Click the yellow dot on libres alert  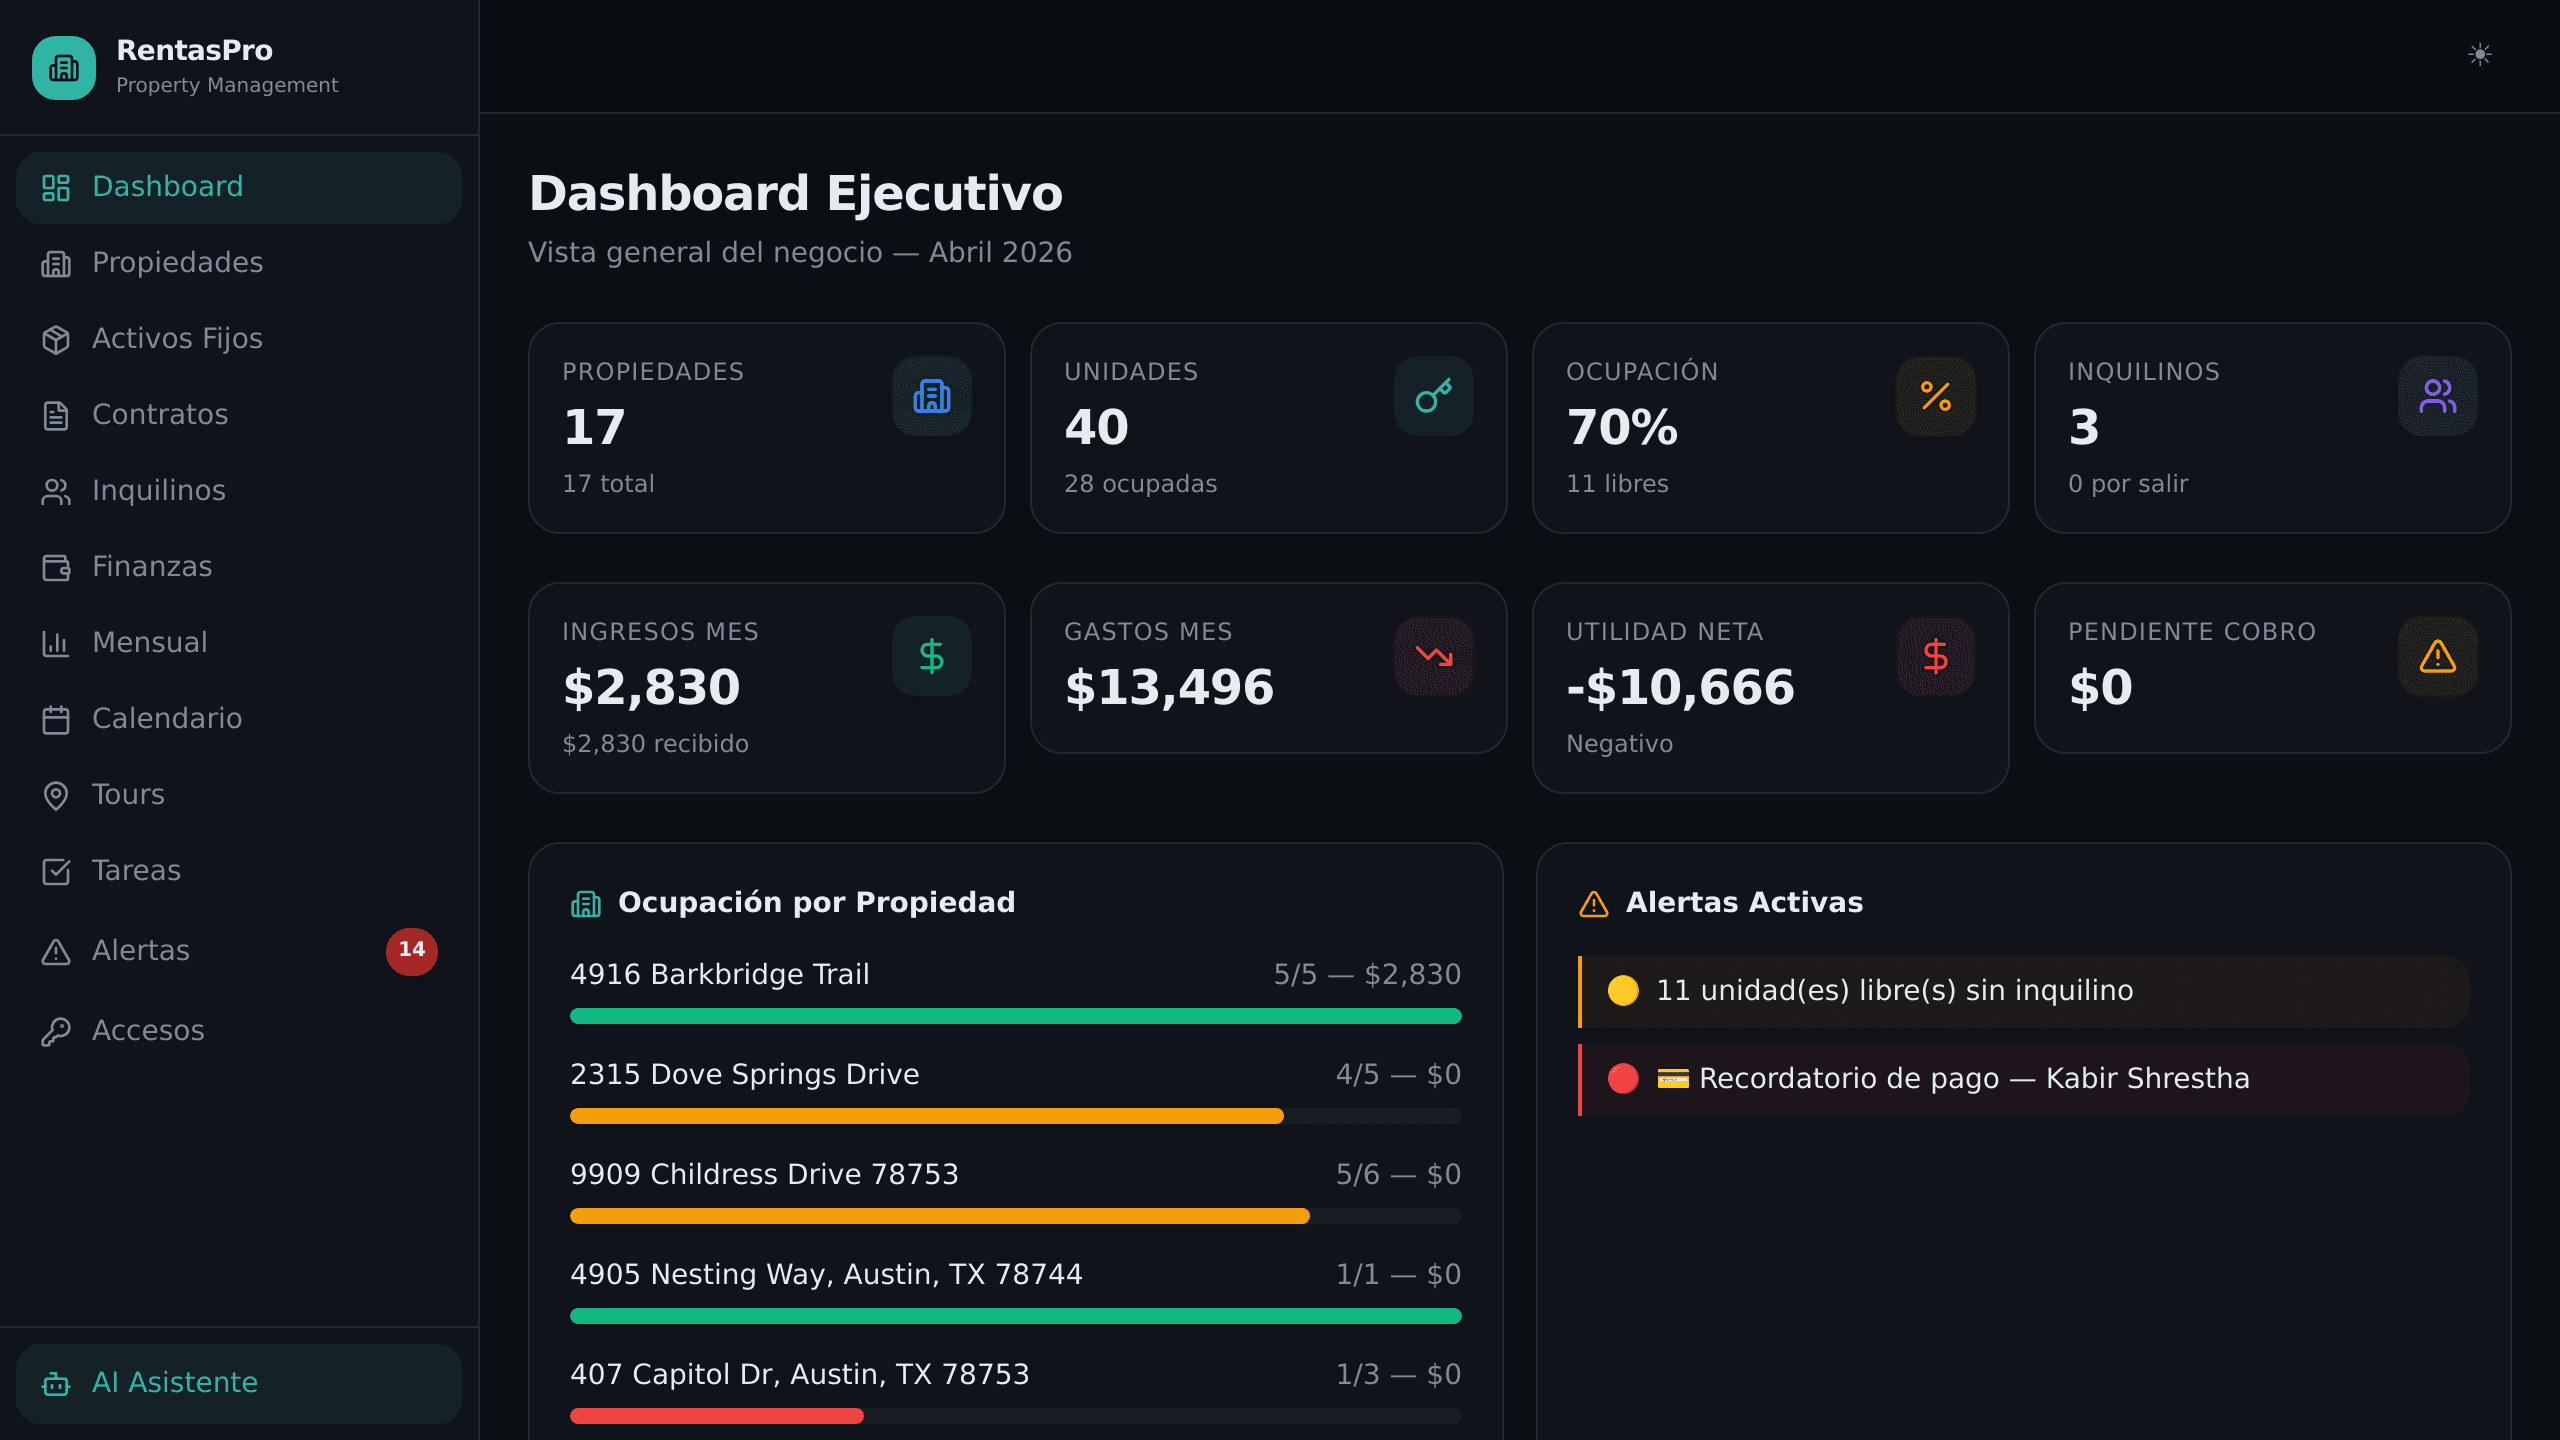1623,991
